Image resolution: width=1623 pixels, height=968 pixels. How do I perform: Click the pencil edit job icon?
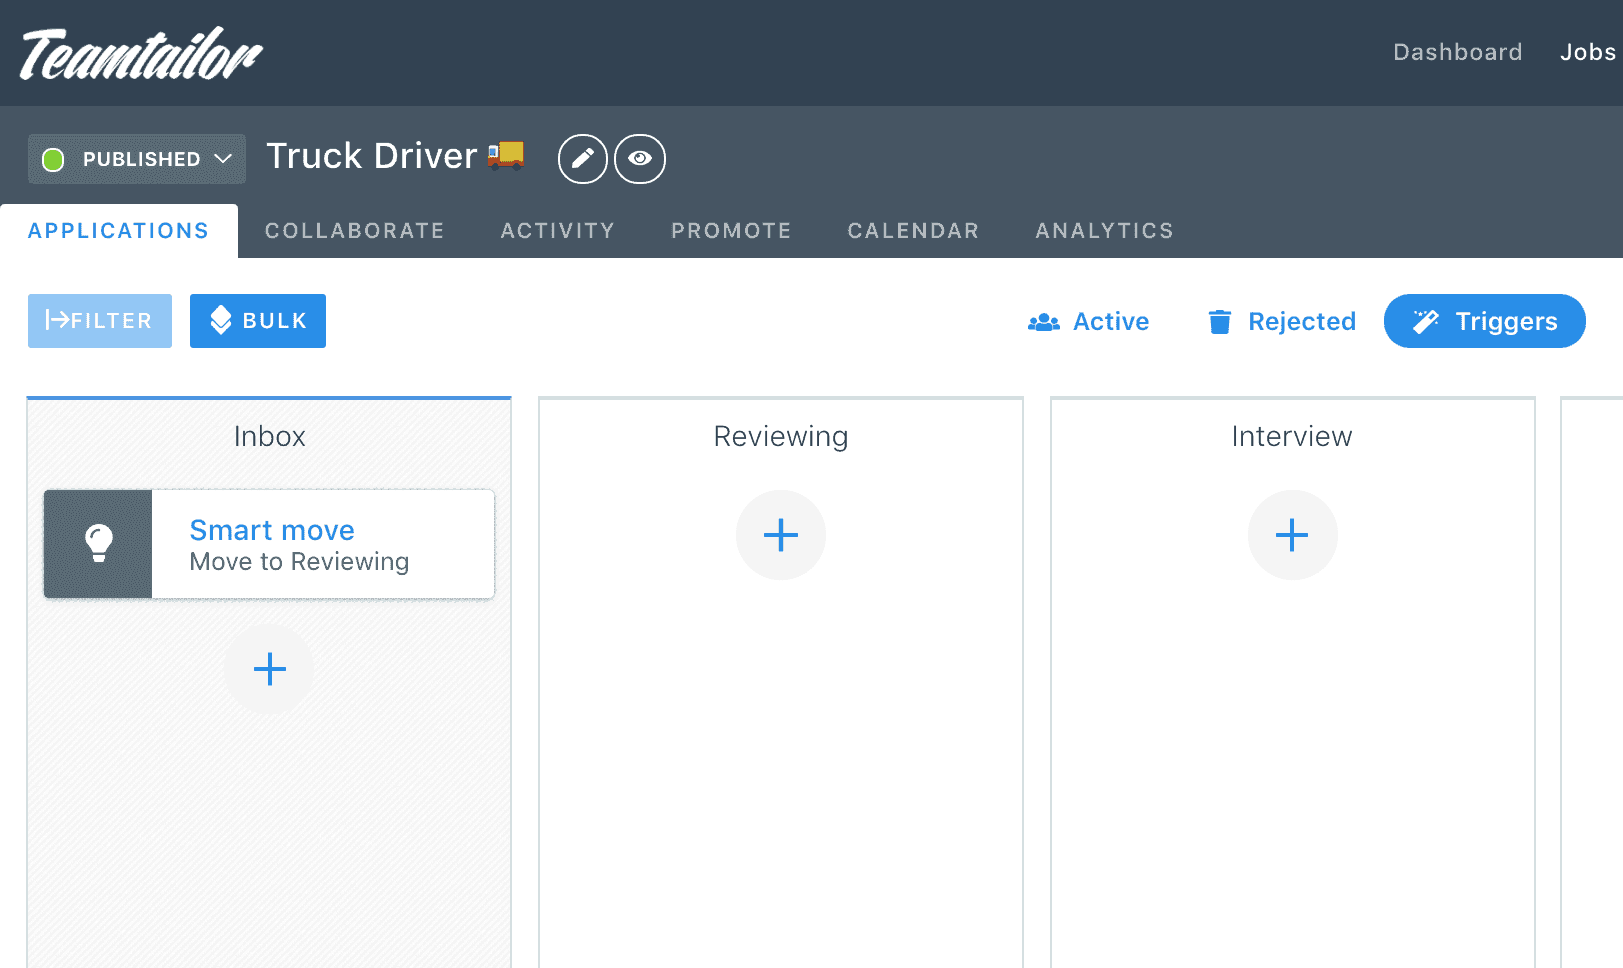pyautogui.click(x=583, y=159)
